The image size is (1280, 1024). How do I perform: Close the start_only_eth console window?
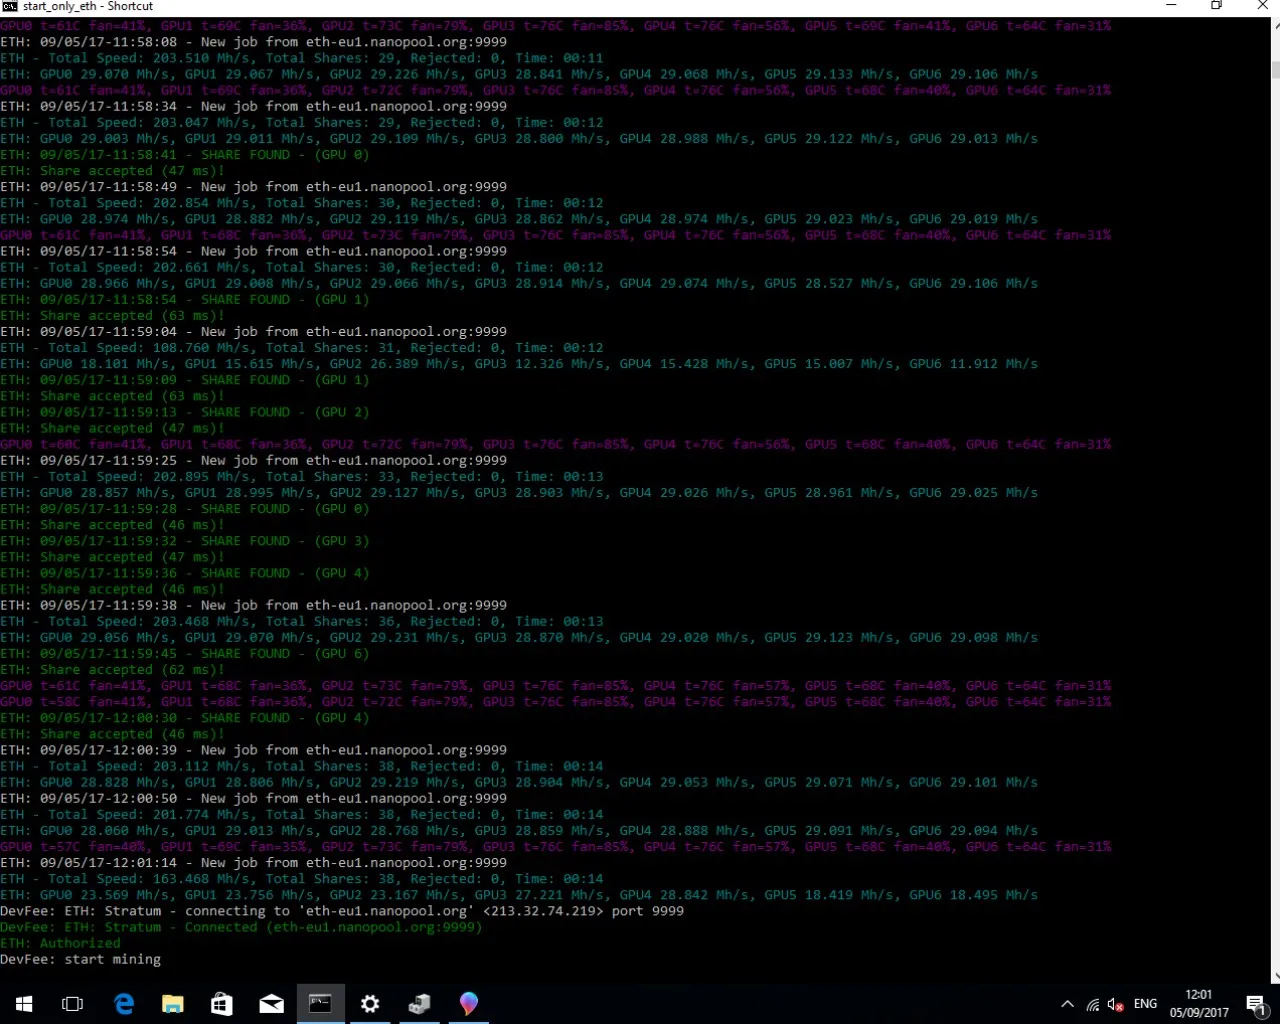(1261, 5)
